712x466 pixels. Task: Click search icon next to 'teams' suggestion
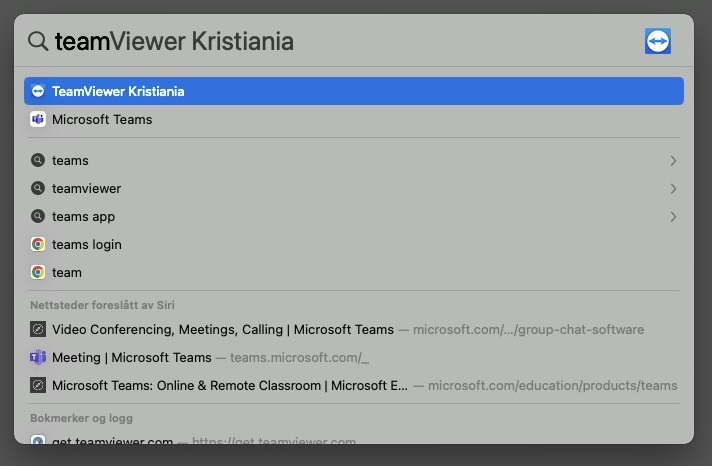point(38,160)
